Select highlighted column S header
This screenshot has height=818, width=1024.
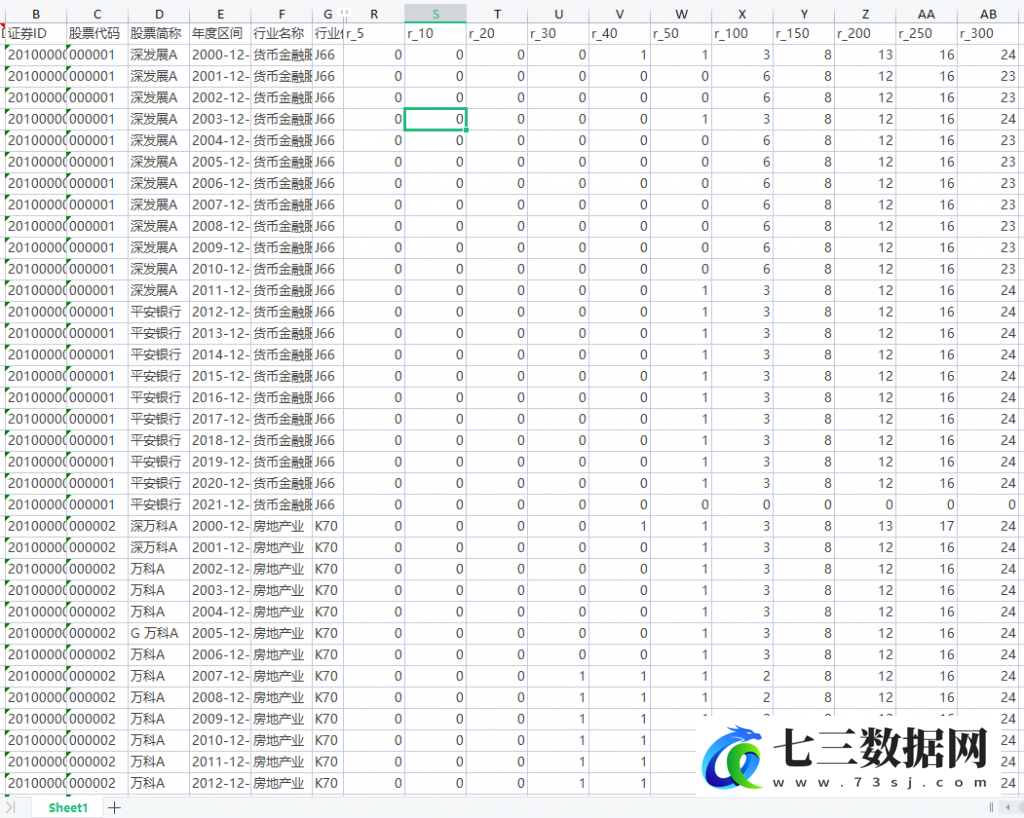click(x=436, y=14)
